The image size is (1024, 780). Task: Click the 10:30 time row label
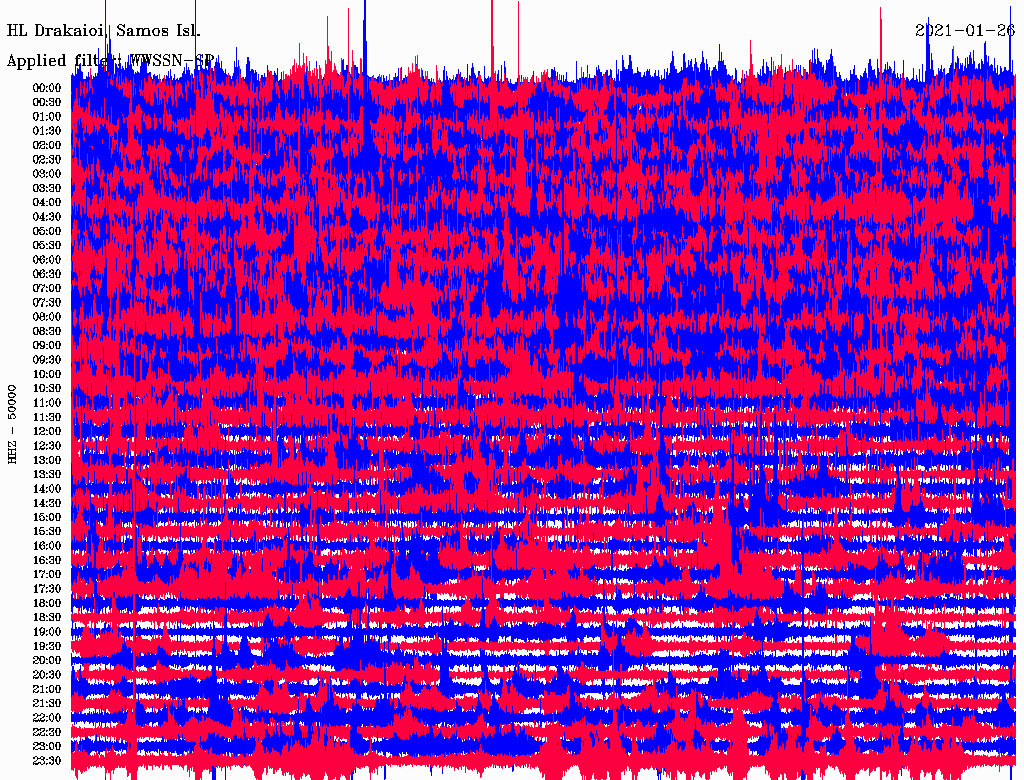[47, 388]
